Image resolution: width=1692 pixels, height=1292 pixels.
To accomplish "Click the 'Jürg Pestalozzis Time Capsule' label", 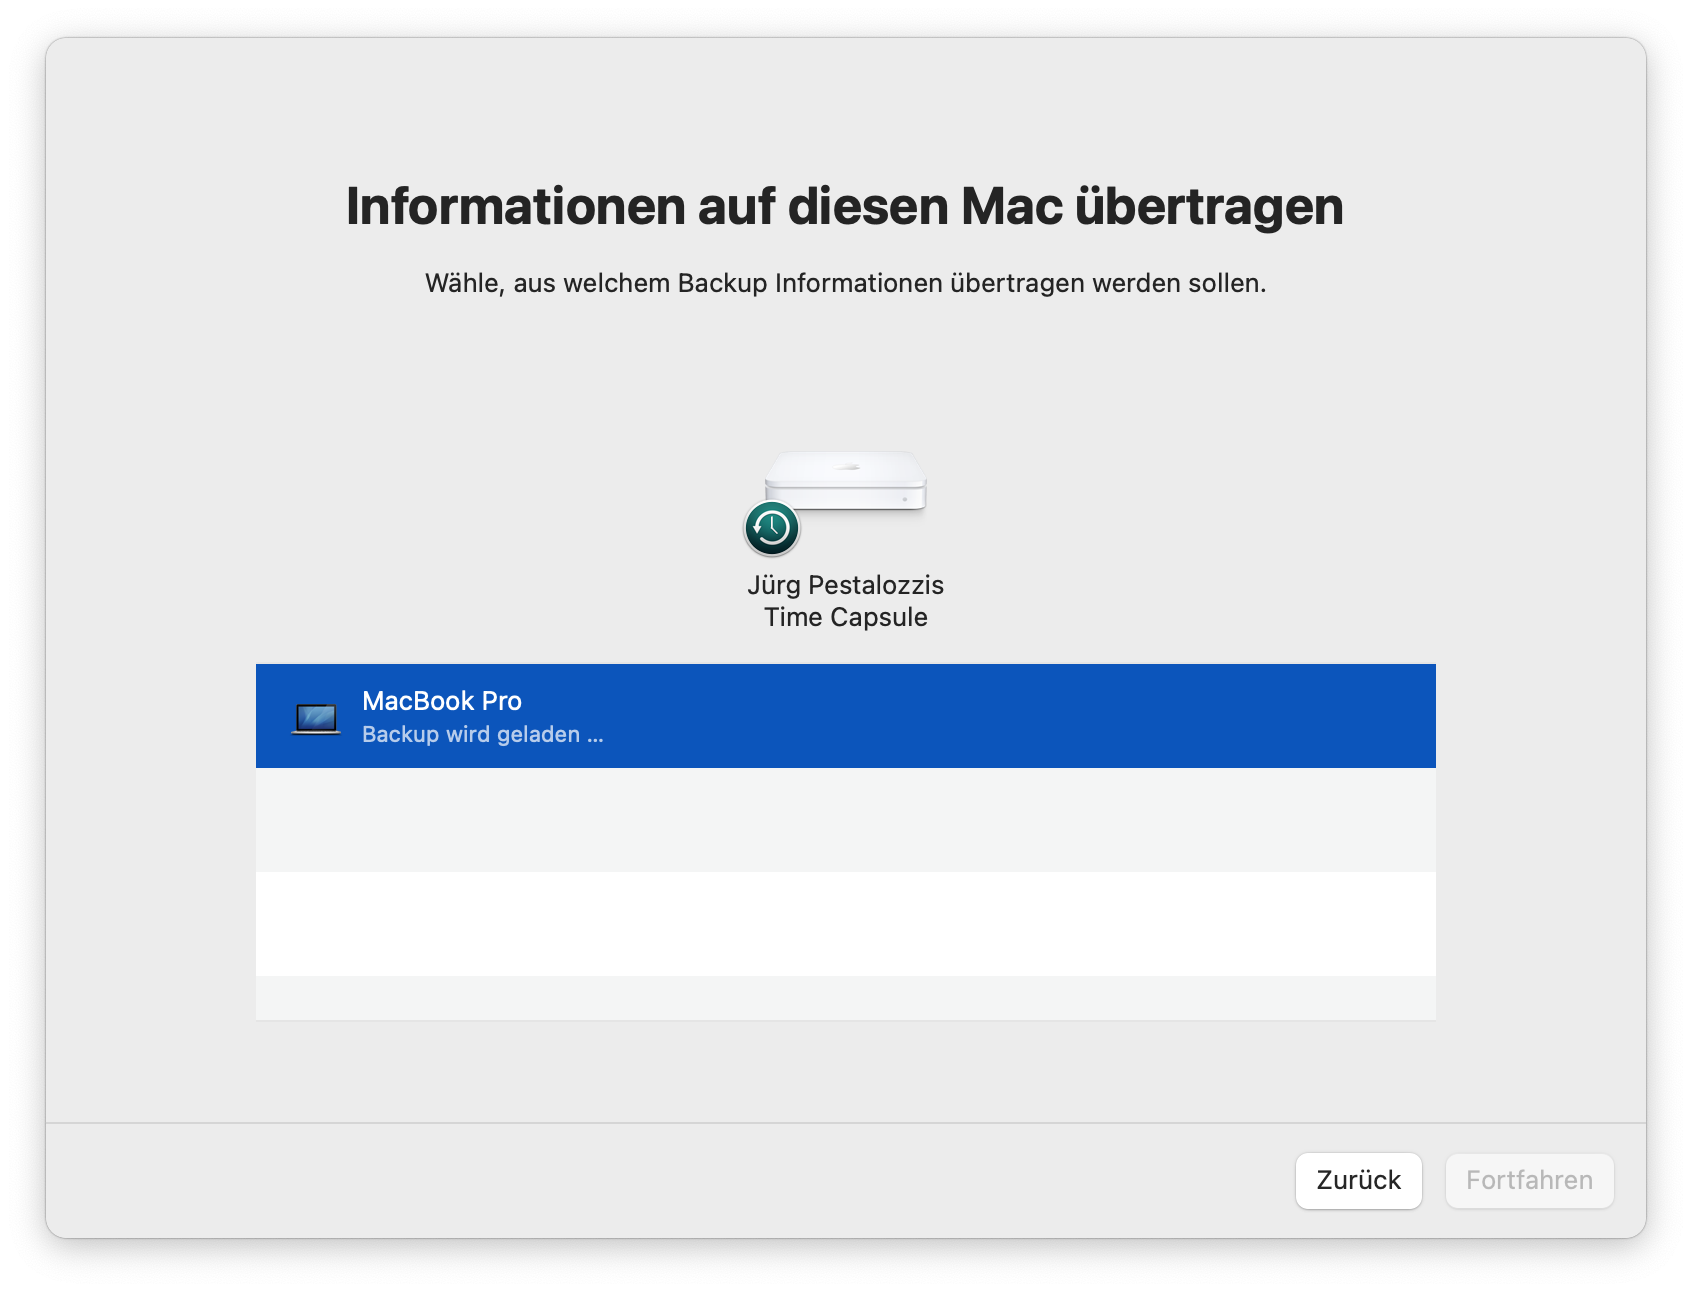I will pos(846,601).
